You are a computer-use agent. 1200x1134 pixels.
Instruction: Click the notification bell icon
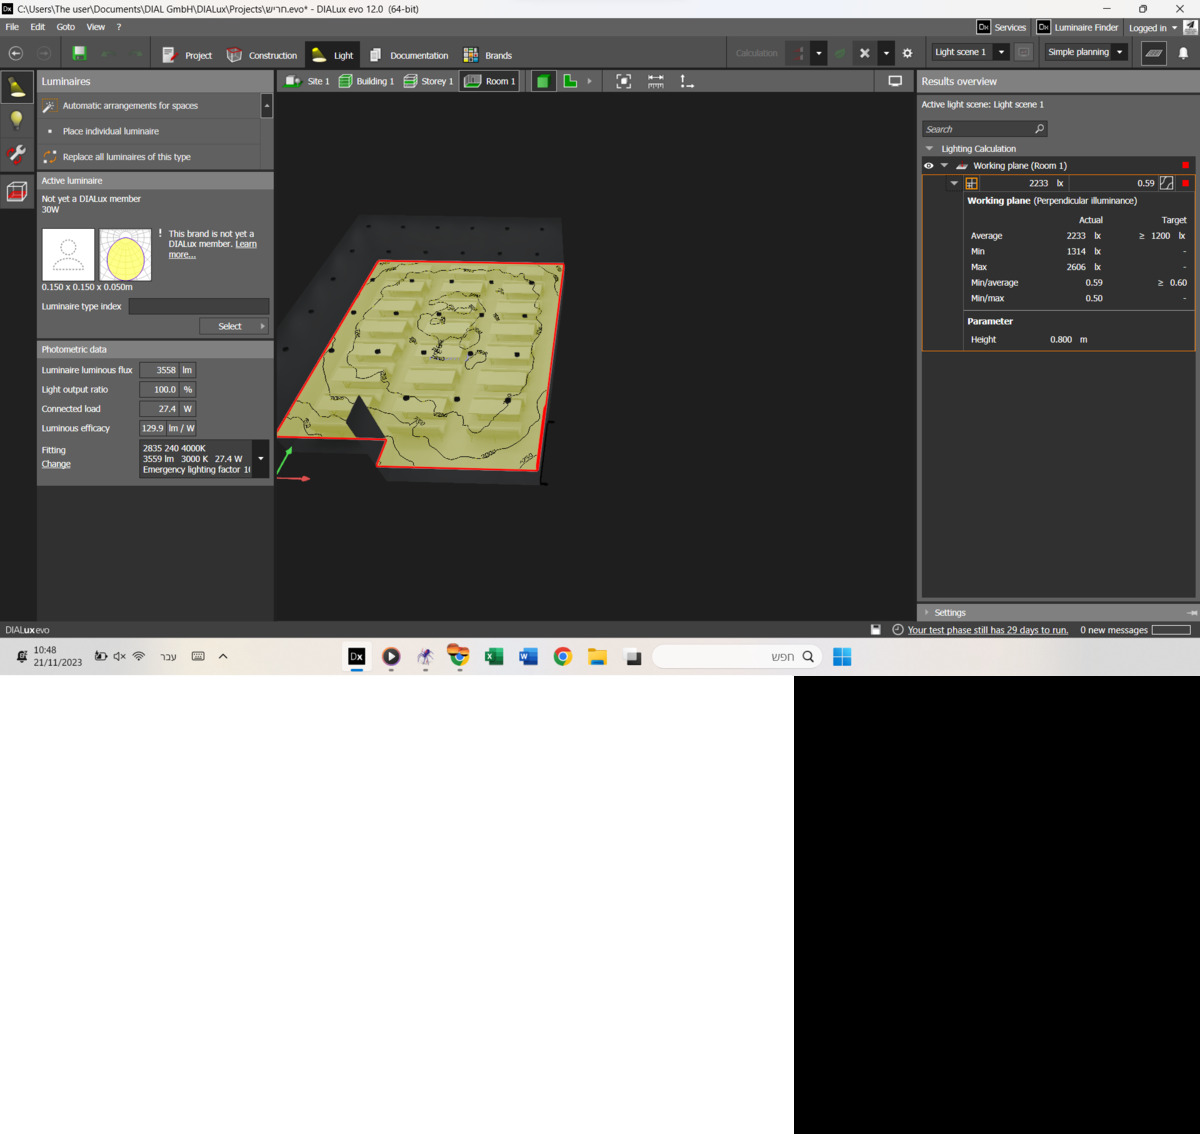coord(1183,53)
